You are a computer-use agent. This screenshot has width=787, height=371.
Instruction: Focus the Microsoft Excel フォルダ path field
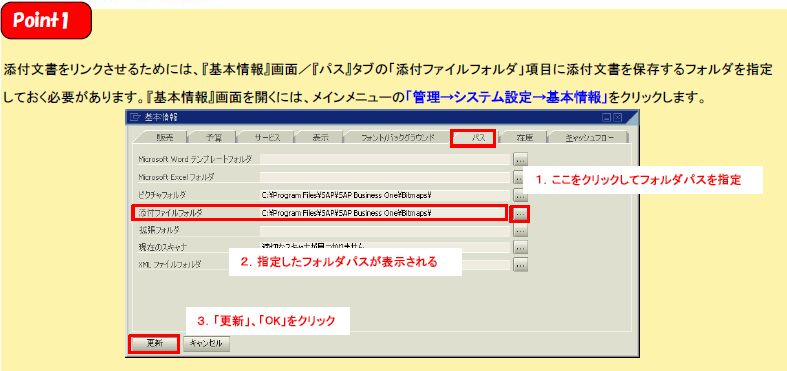coord(385,177)
